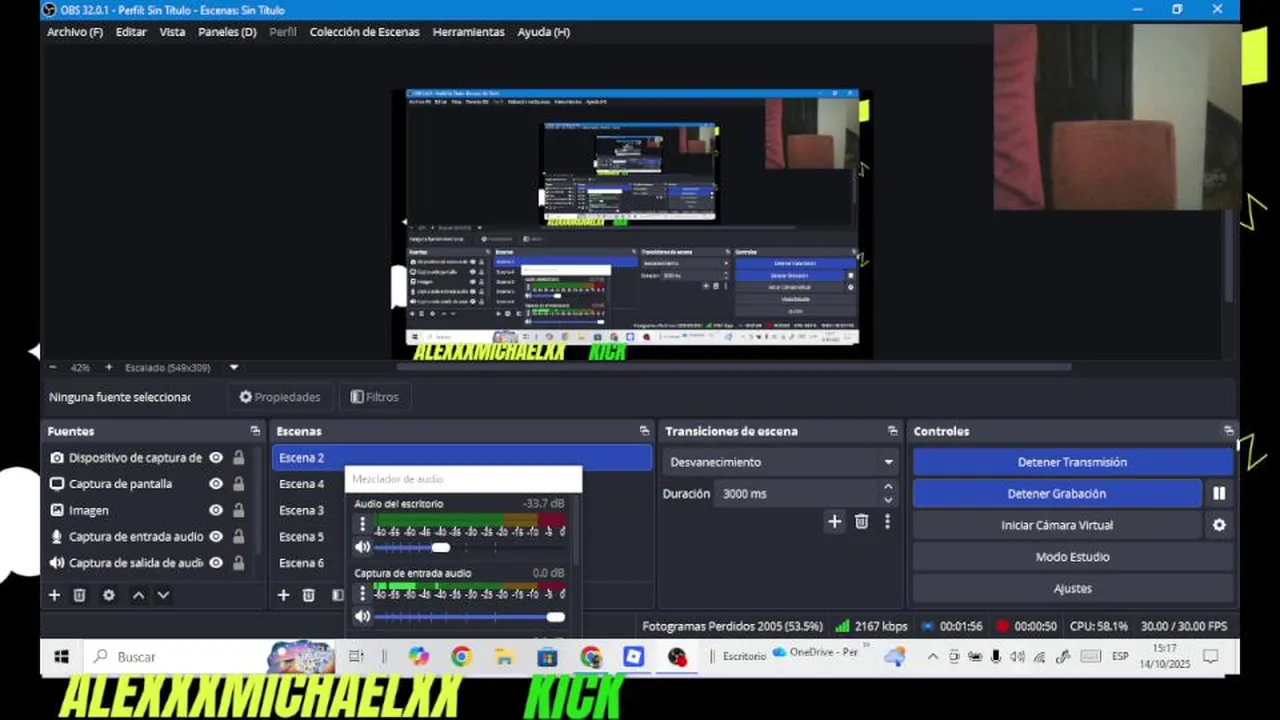Open Ajustes settings button
This screenshot has width=1280, height=720.
coord(1072,589)
